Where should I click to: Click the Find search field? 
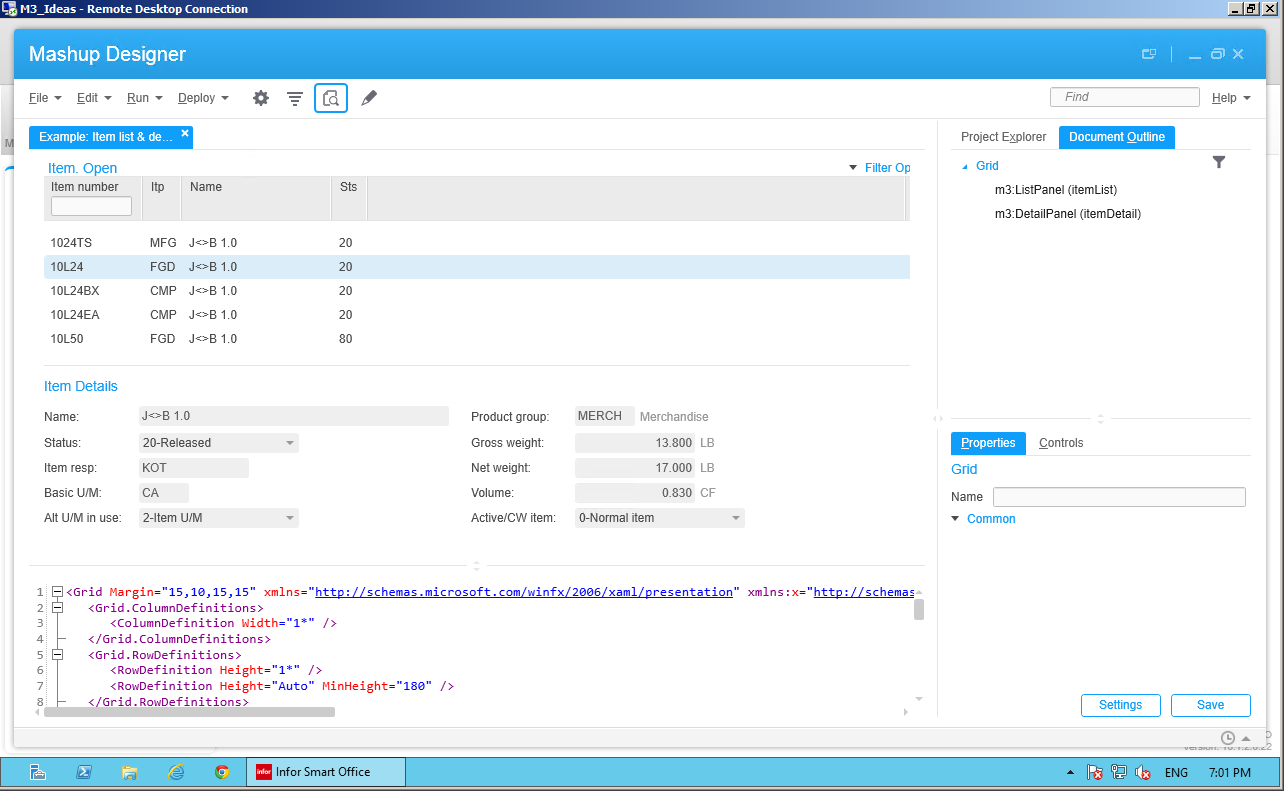[1124, 97]
